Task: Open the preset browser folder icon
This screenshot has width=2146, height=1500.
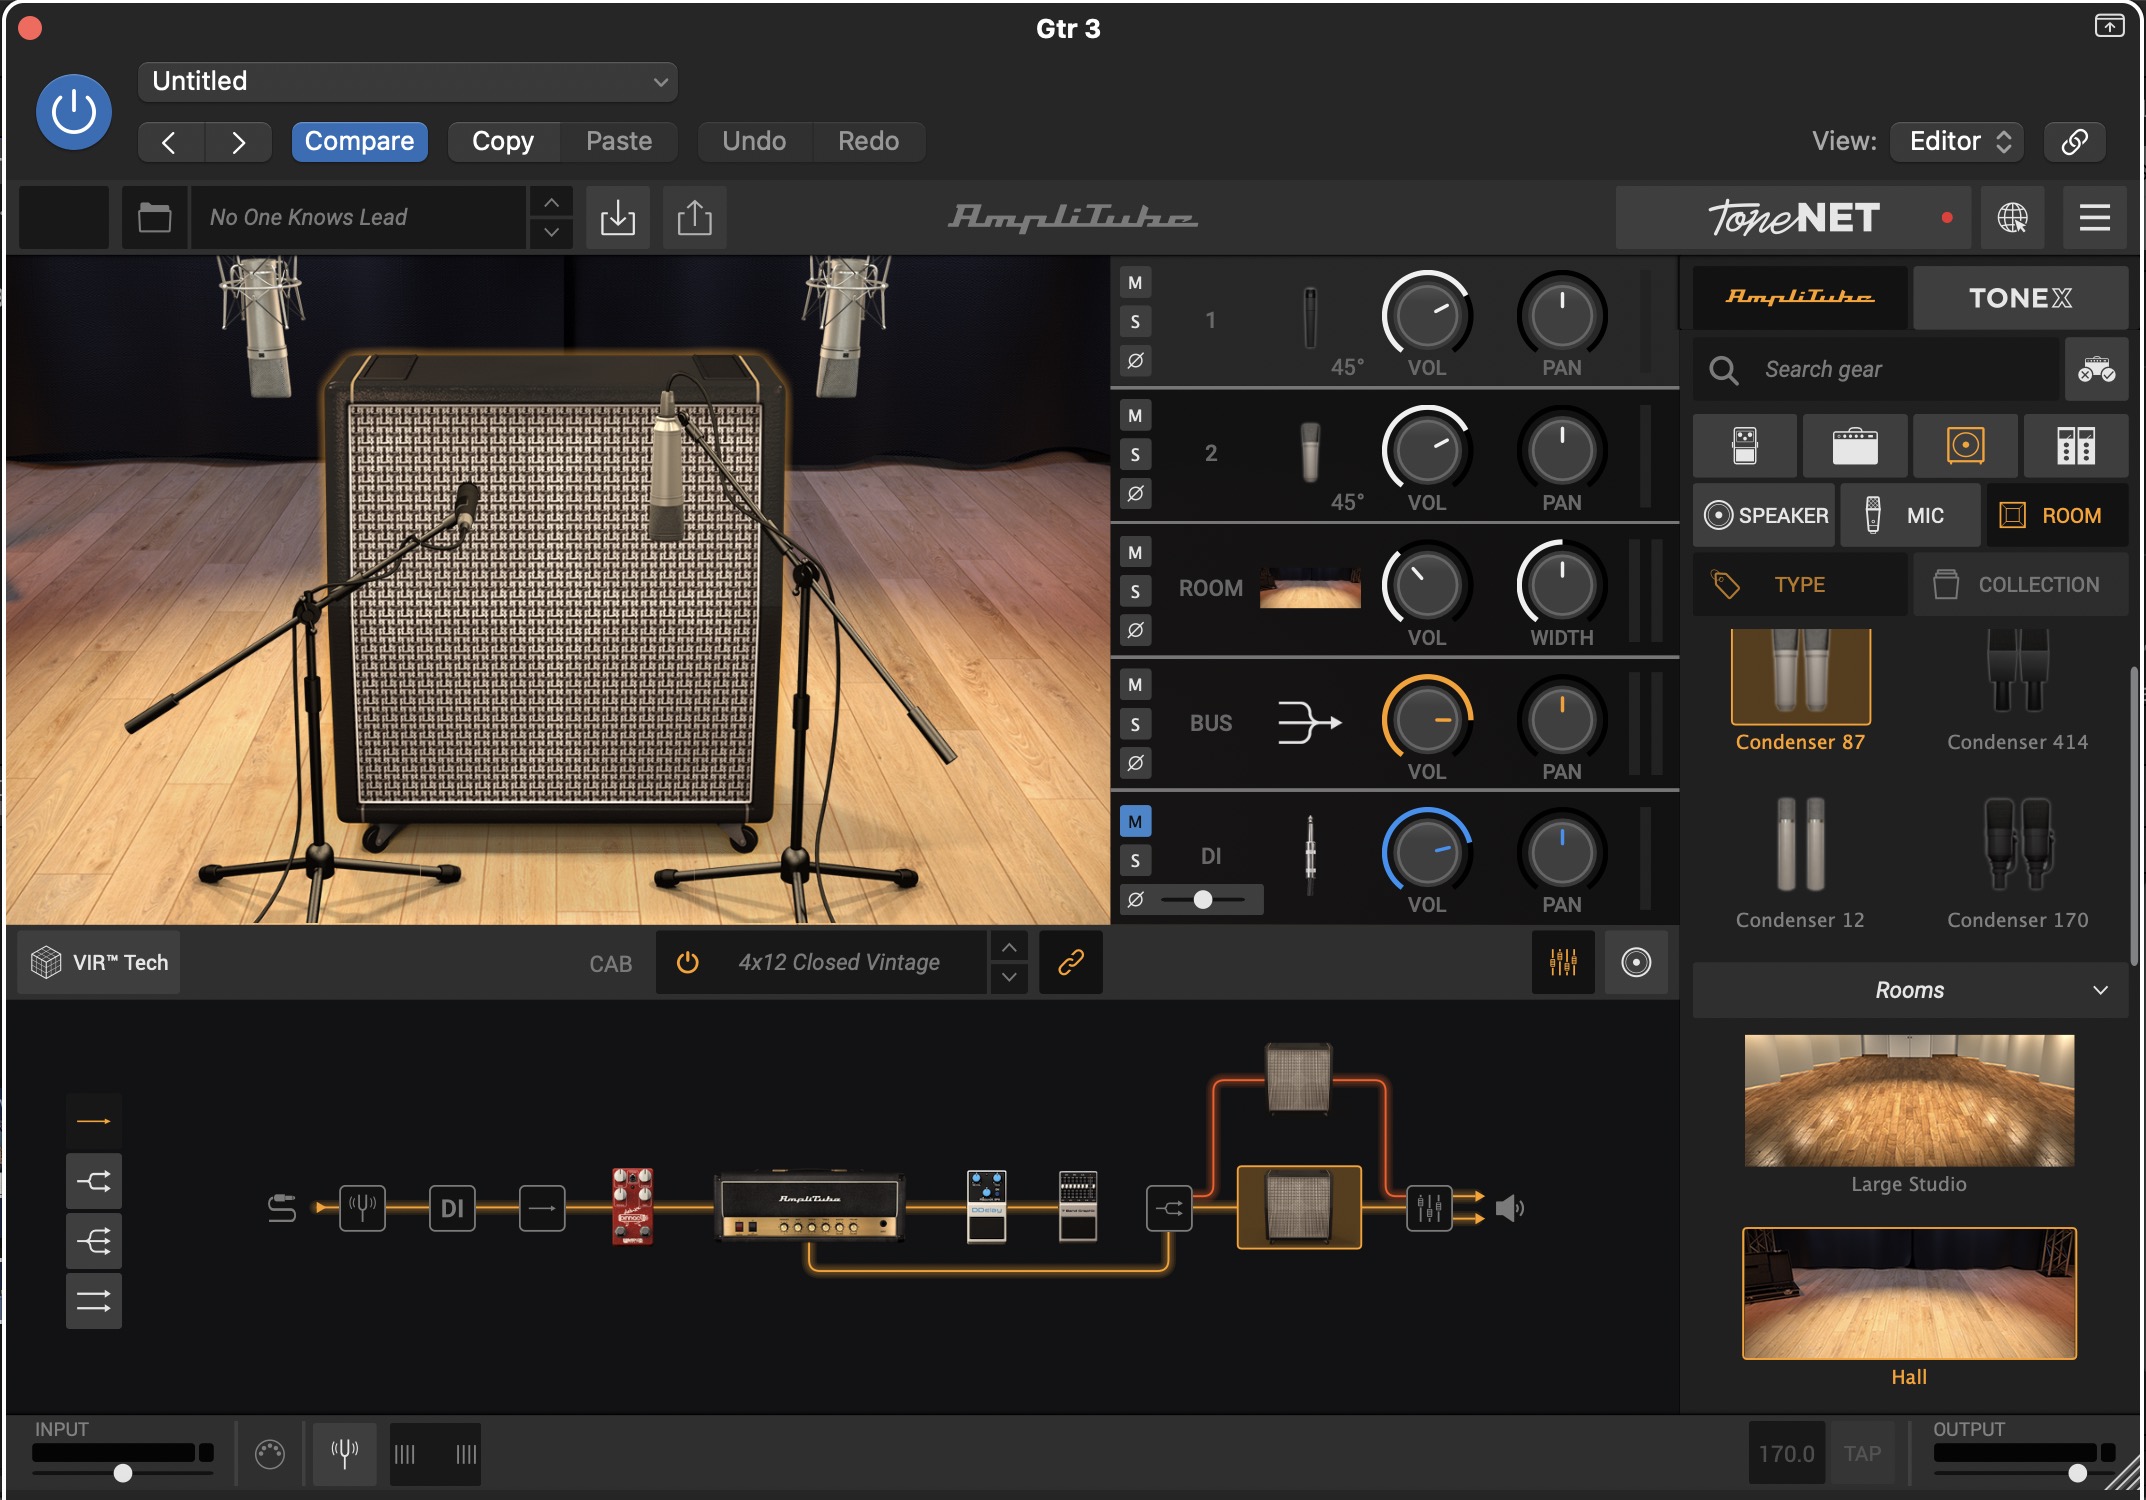Action: (x=154, y=217)
